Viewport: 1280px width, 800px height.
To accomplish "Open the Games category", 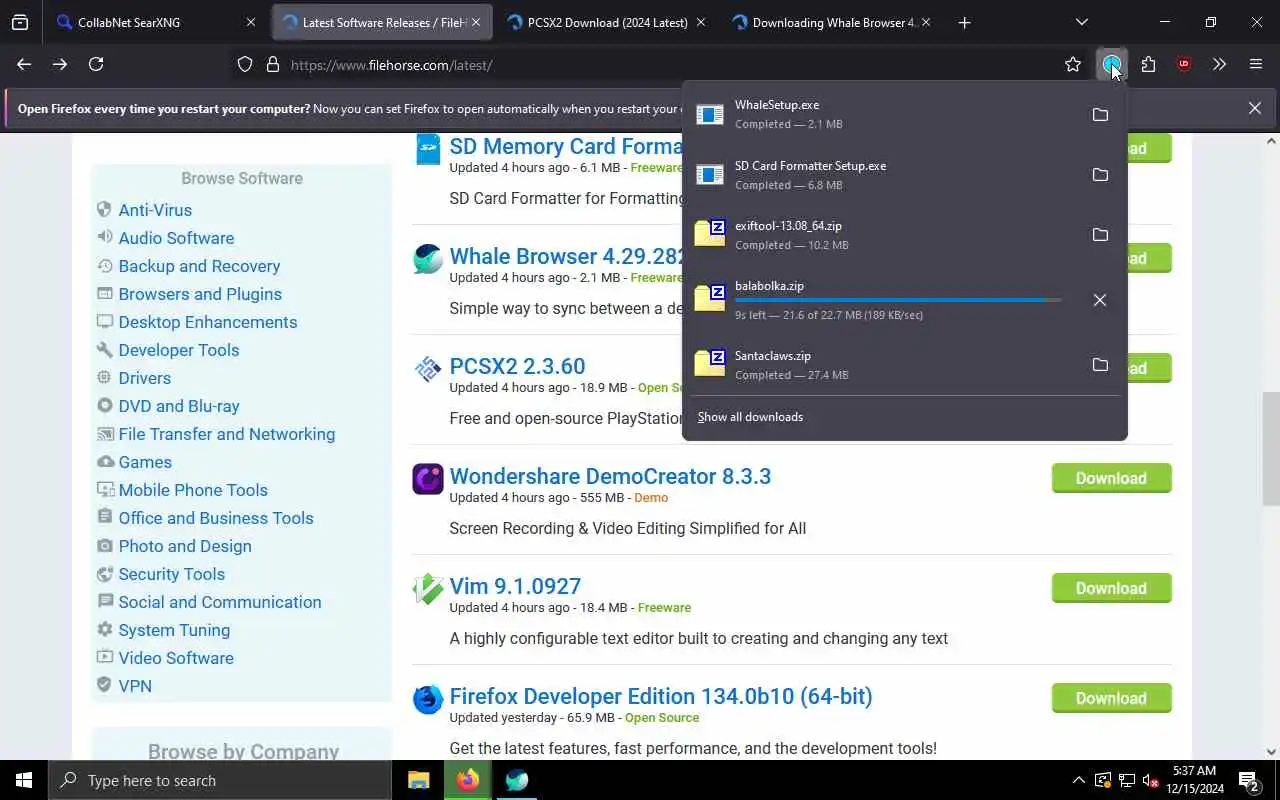I will (x=145, y=462).
